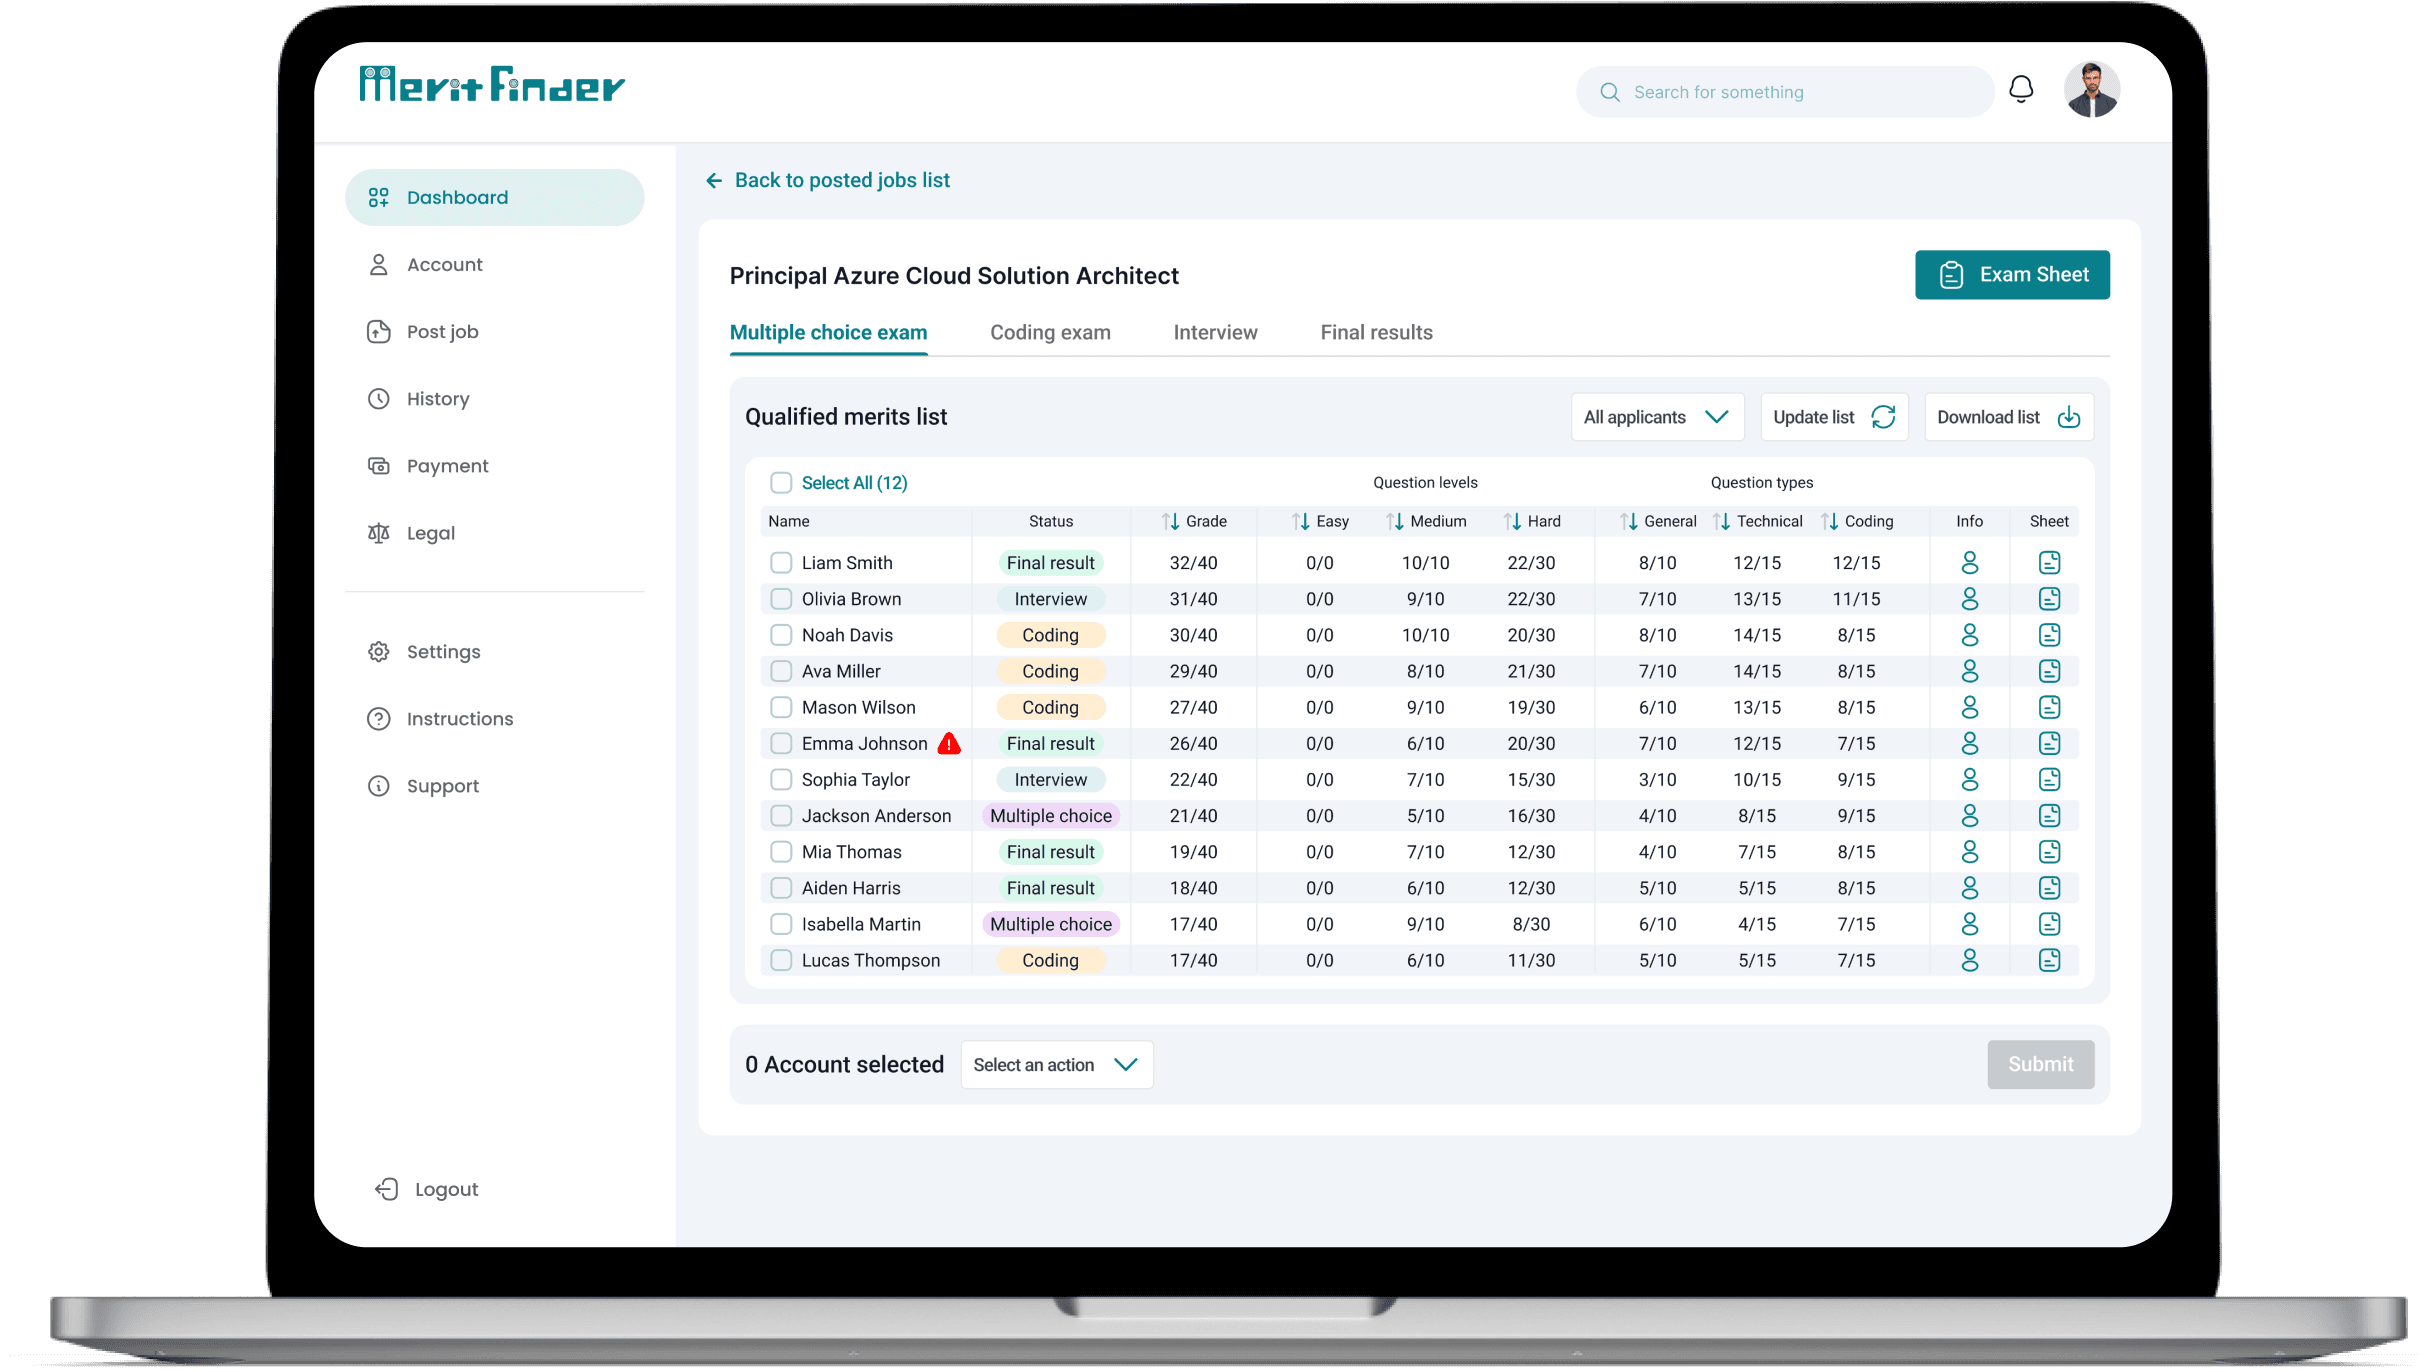Screen dimensions: 2420x1372
Task: Check the box for Liam Smith
Action: click(x=781, y=563)
